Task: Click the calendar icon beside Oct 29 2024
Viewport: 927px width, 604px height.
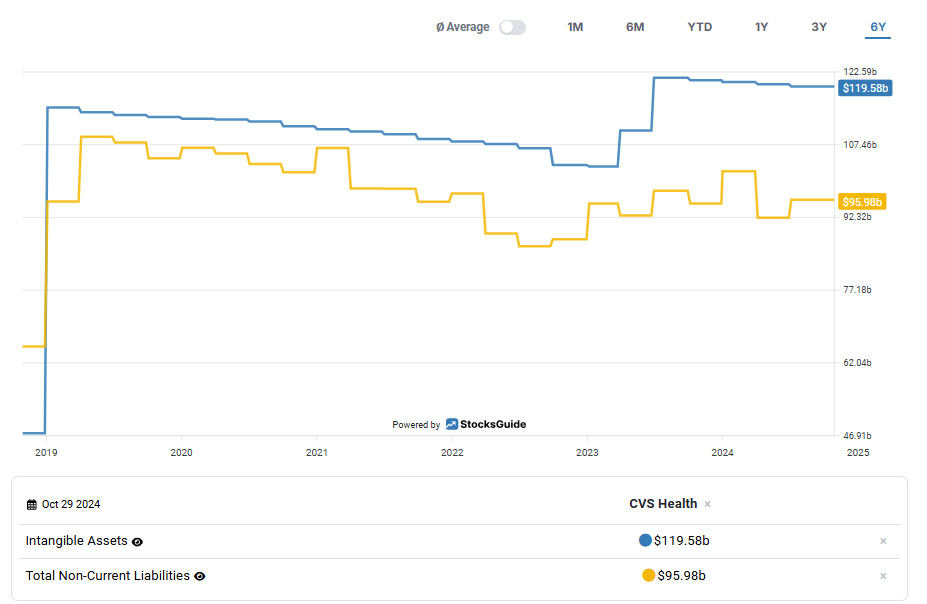Action: (x=32, y=504)
